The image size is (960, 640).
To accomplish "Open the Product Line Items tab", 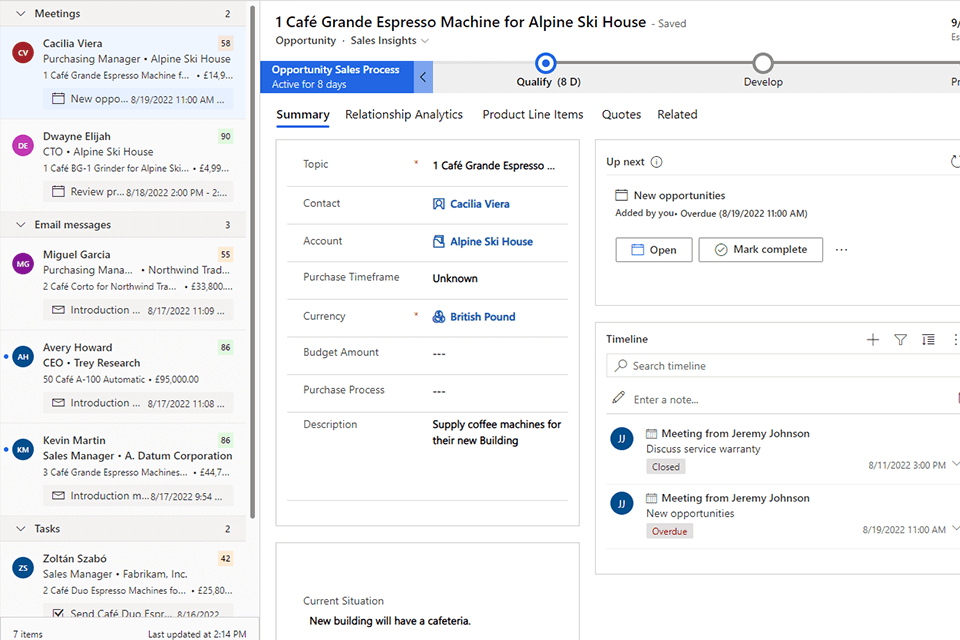I will [532, 115].
